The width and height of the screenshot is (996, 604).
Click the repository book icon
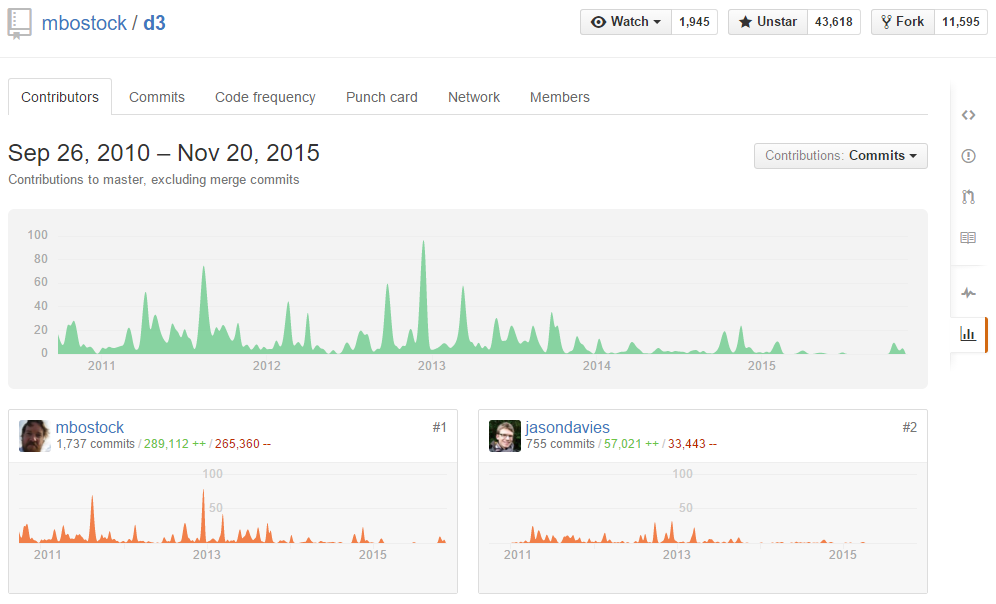19,23
